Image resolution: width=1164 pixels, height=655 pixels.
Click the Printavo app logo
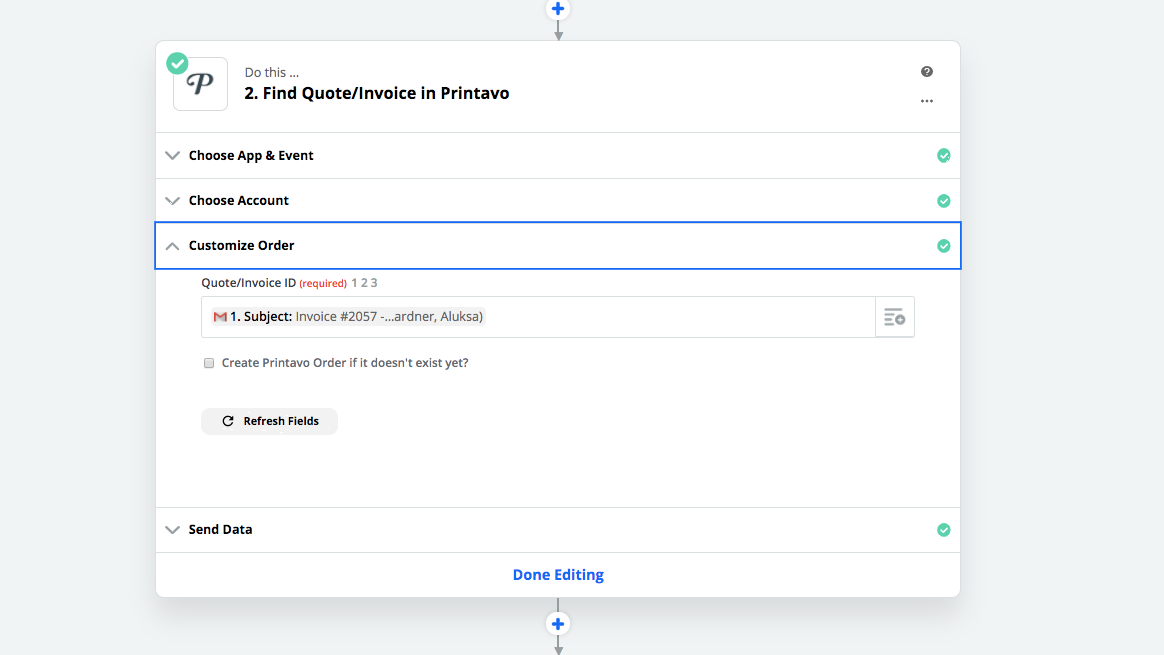tap(200, 84)
